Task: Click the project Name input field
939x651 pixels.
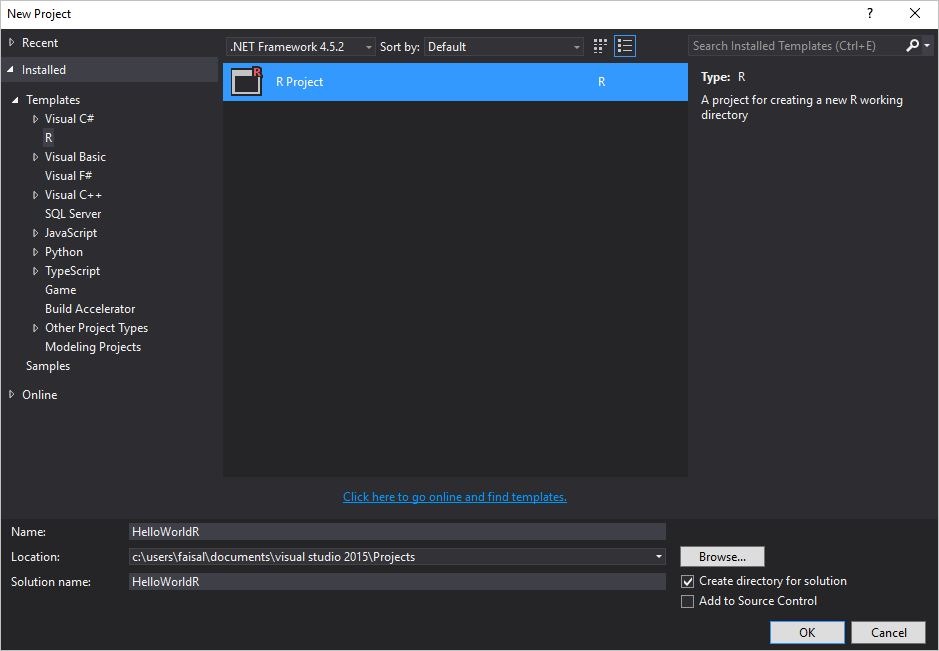Action: pyautogui.click(x=397, y=532)
